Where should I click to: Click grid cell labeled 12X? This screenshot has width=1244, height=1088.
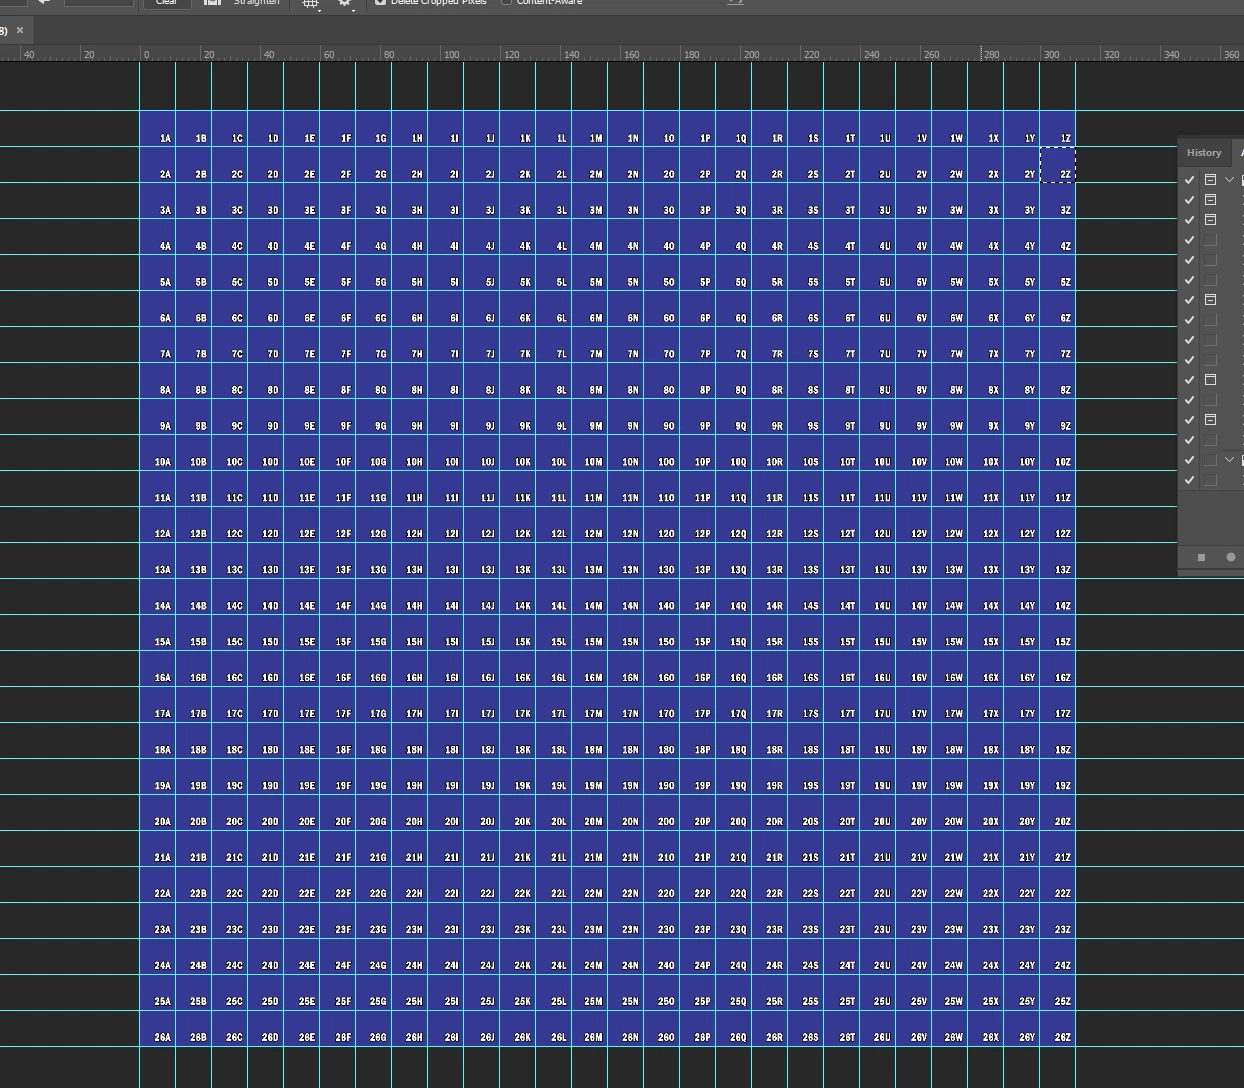coord(986,524)
